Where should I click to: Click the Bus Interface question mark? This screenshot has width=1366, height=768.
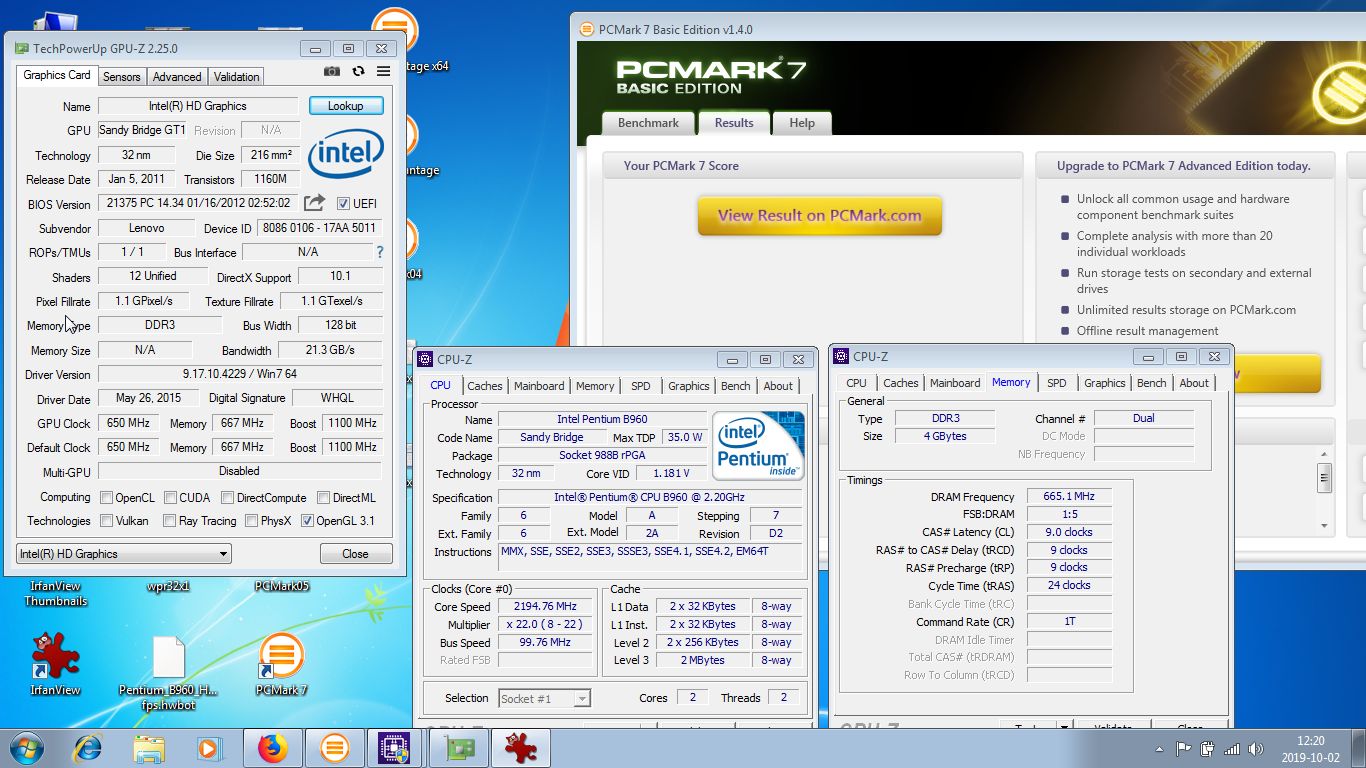click(379, 252)
